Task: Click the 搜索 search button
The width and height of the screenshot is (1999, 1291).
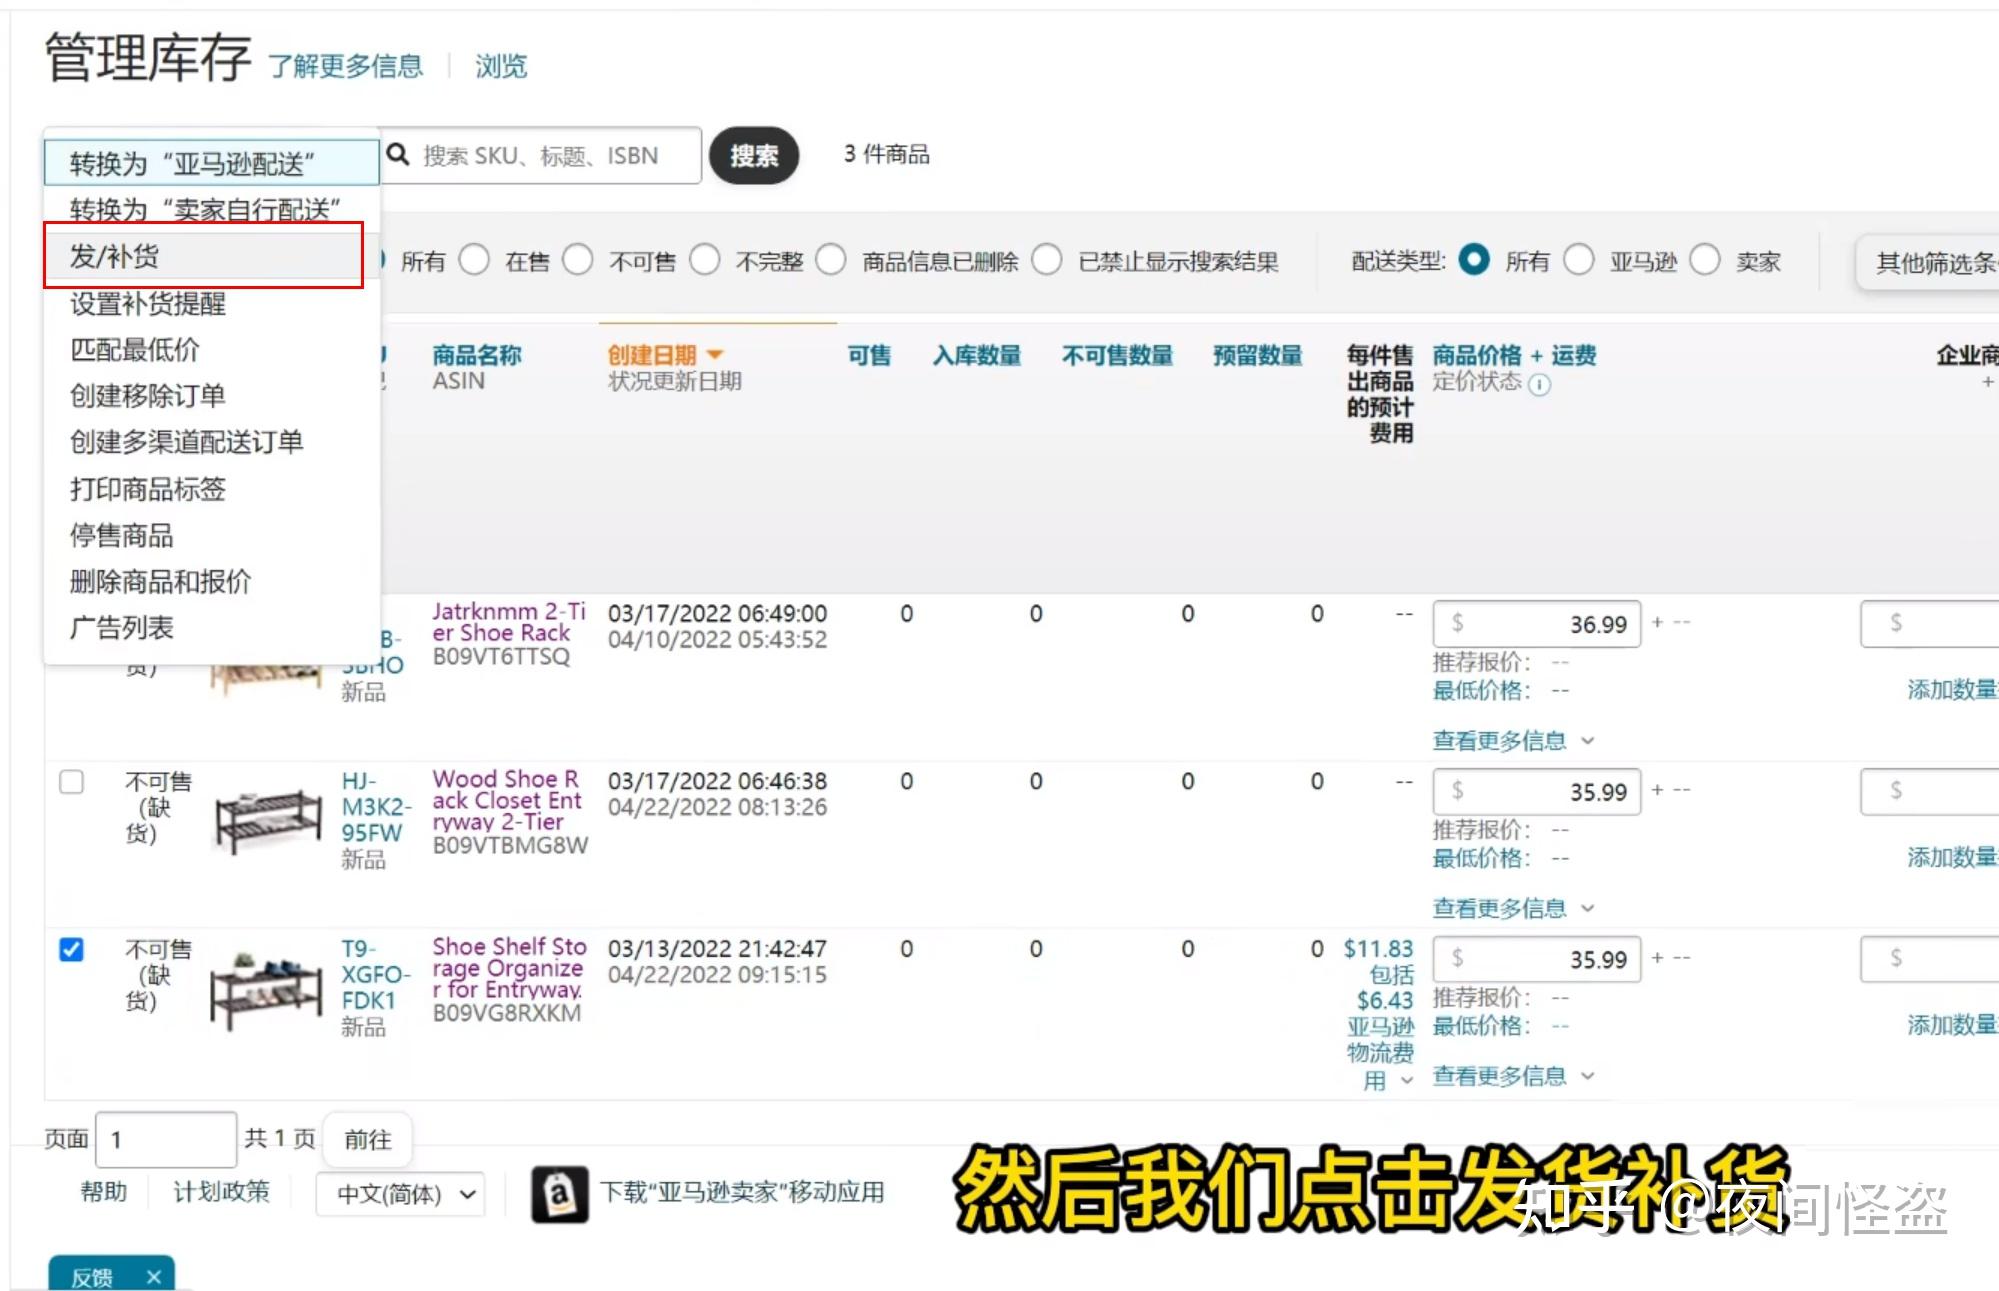Action: [x=754, y=155]
